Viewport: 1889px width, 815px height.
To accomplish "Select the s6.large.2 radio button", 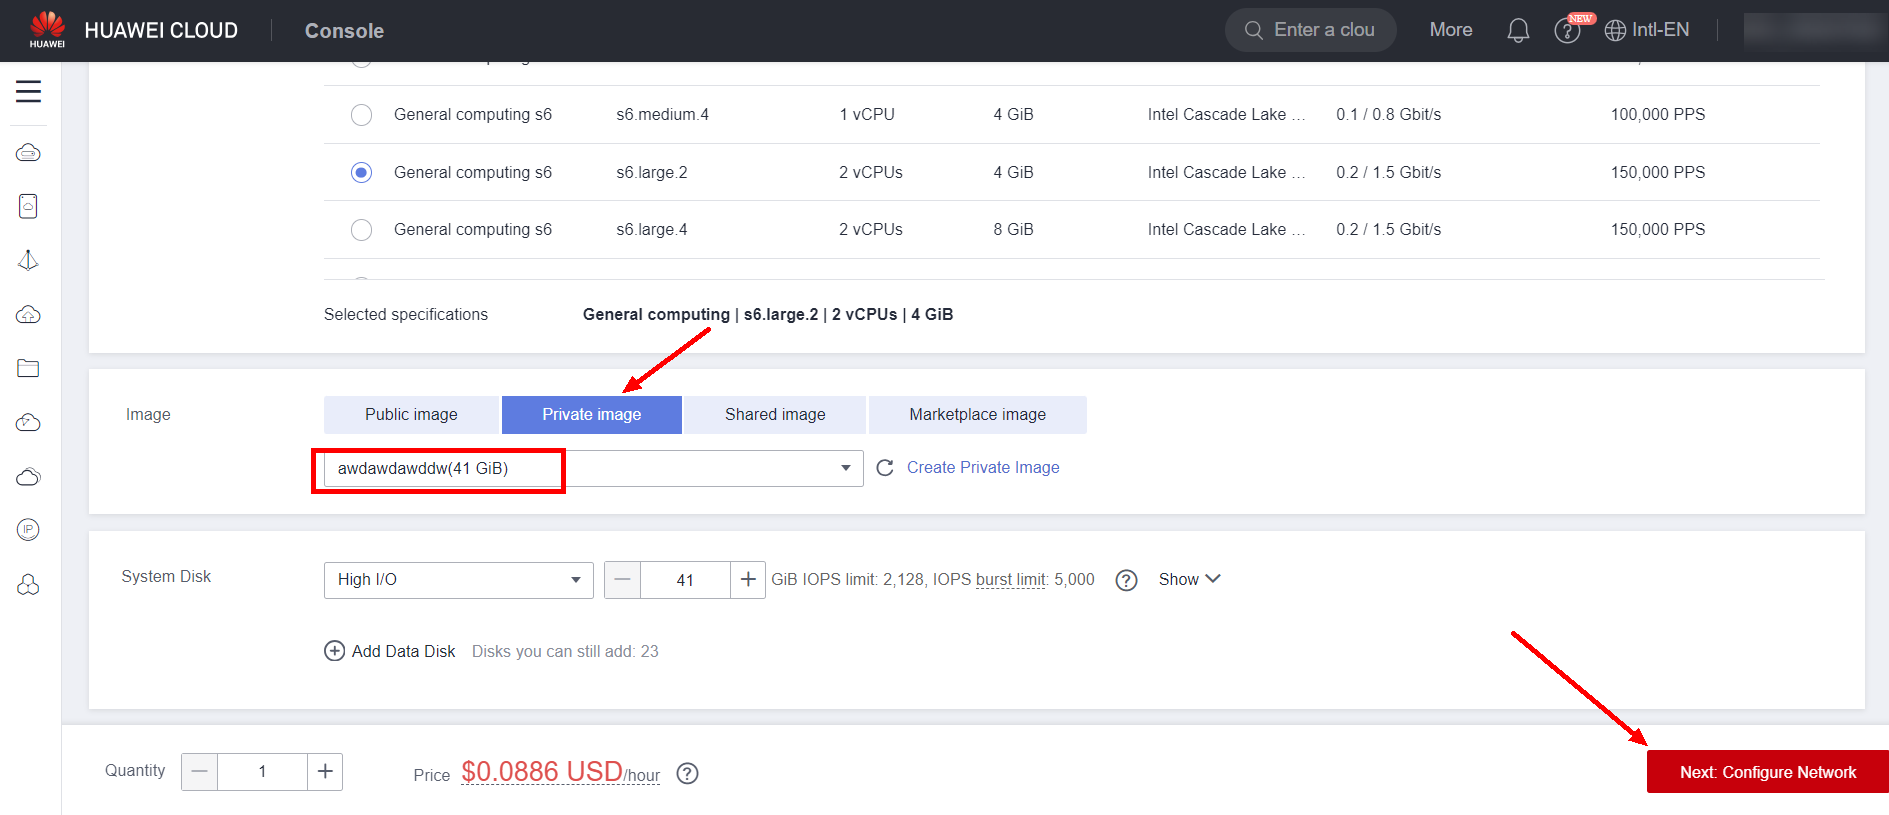I will (362, 173).
